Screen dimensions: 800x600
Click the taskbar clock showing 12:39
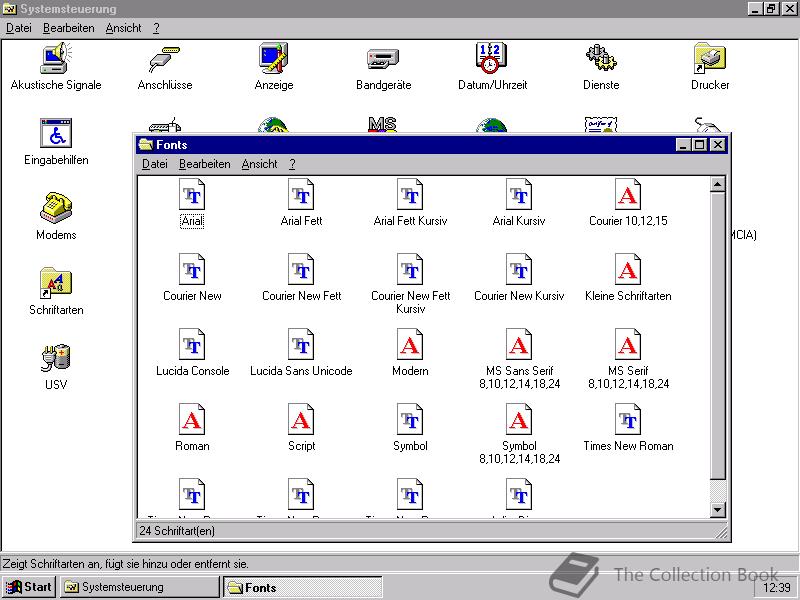tap(776, 588)
